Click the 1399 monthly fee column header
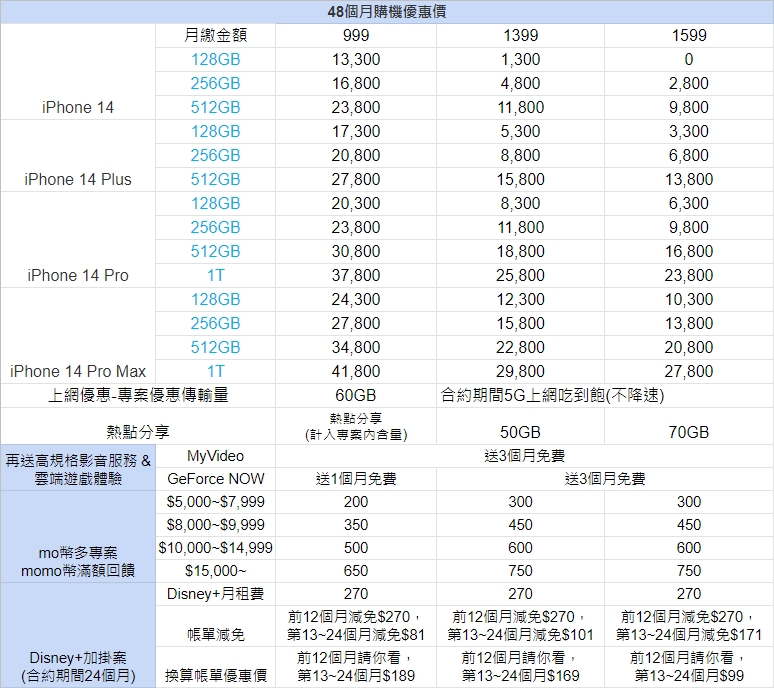 [520, 35]
